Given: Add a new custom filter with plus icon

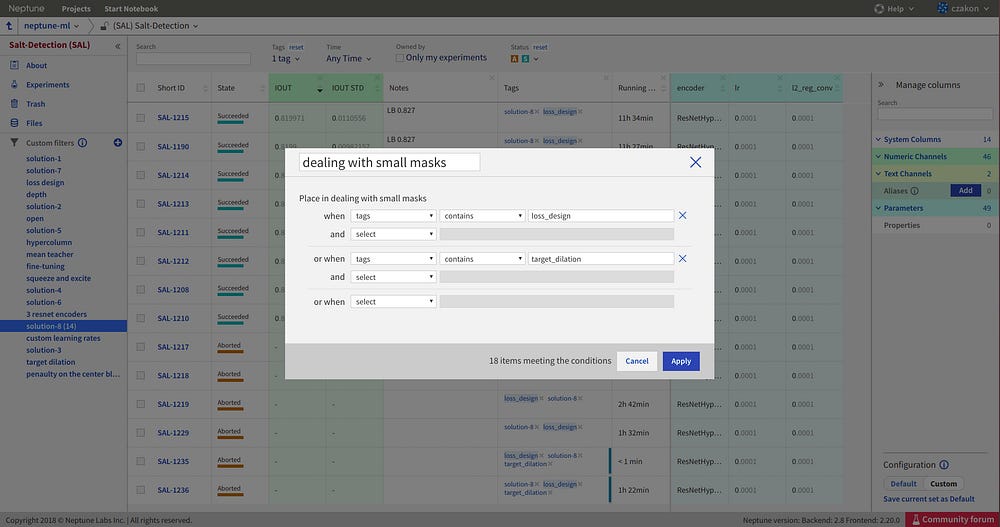Looking at the screenshot, I should [118, 142].
